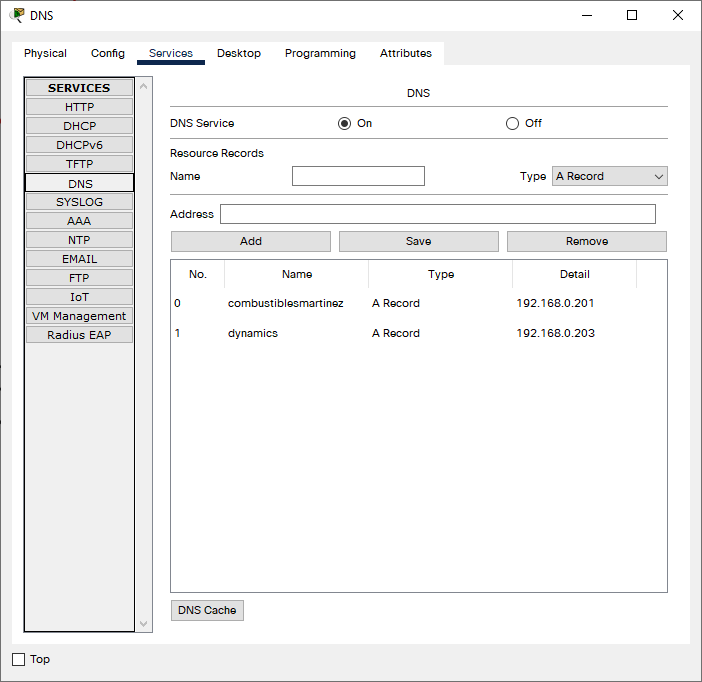Select the dynamics record name
This screenshot has height=682, width=702.
tap(253, 334)
